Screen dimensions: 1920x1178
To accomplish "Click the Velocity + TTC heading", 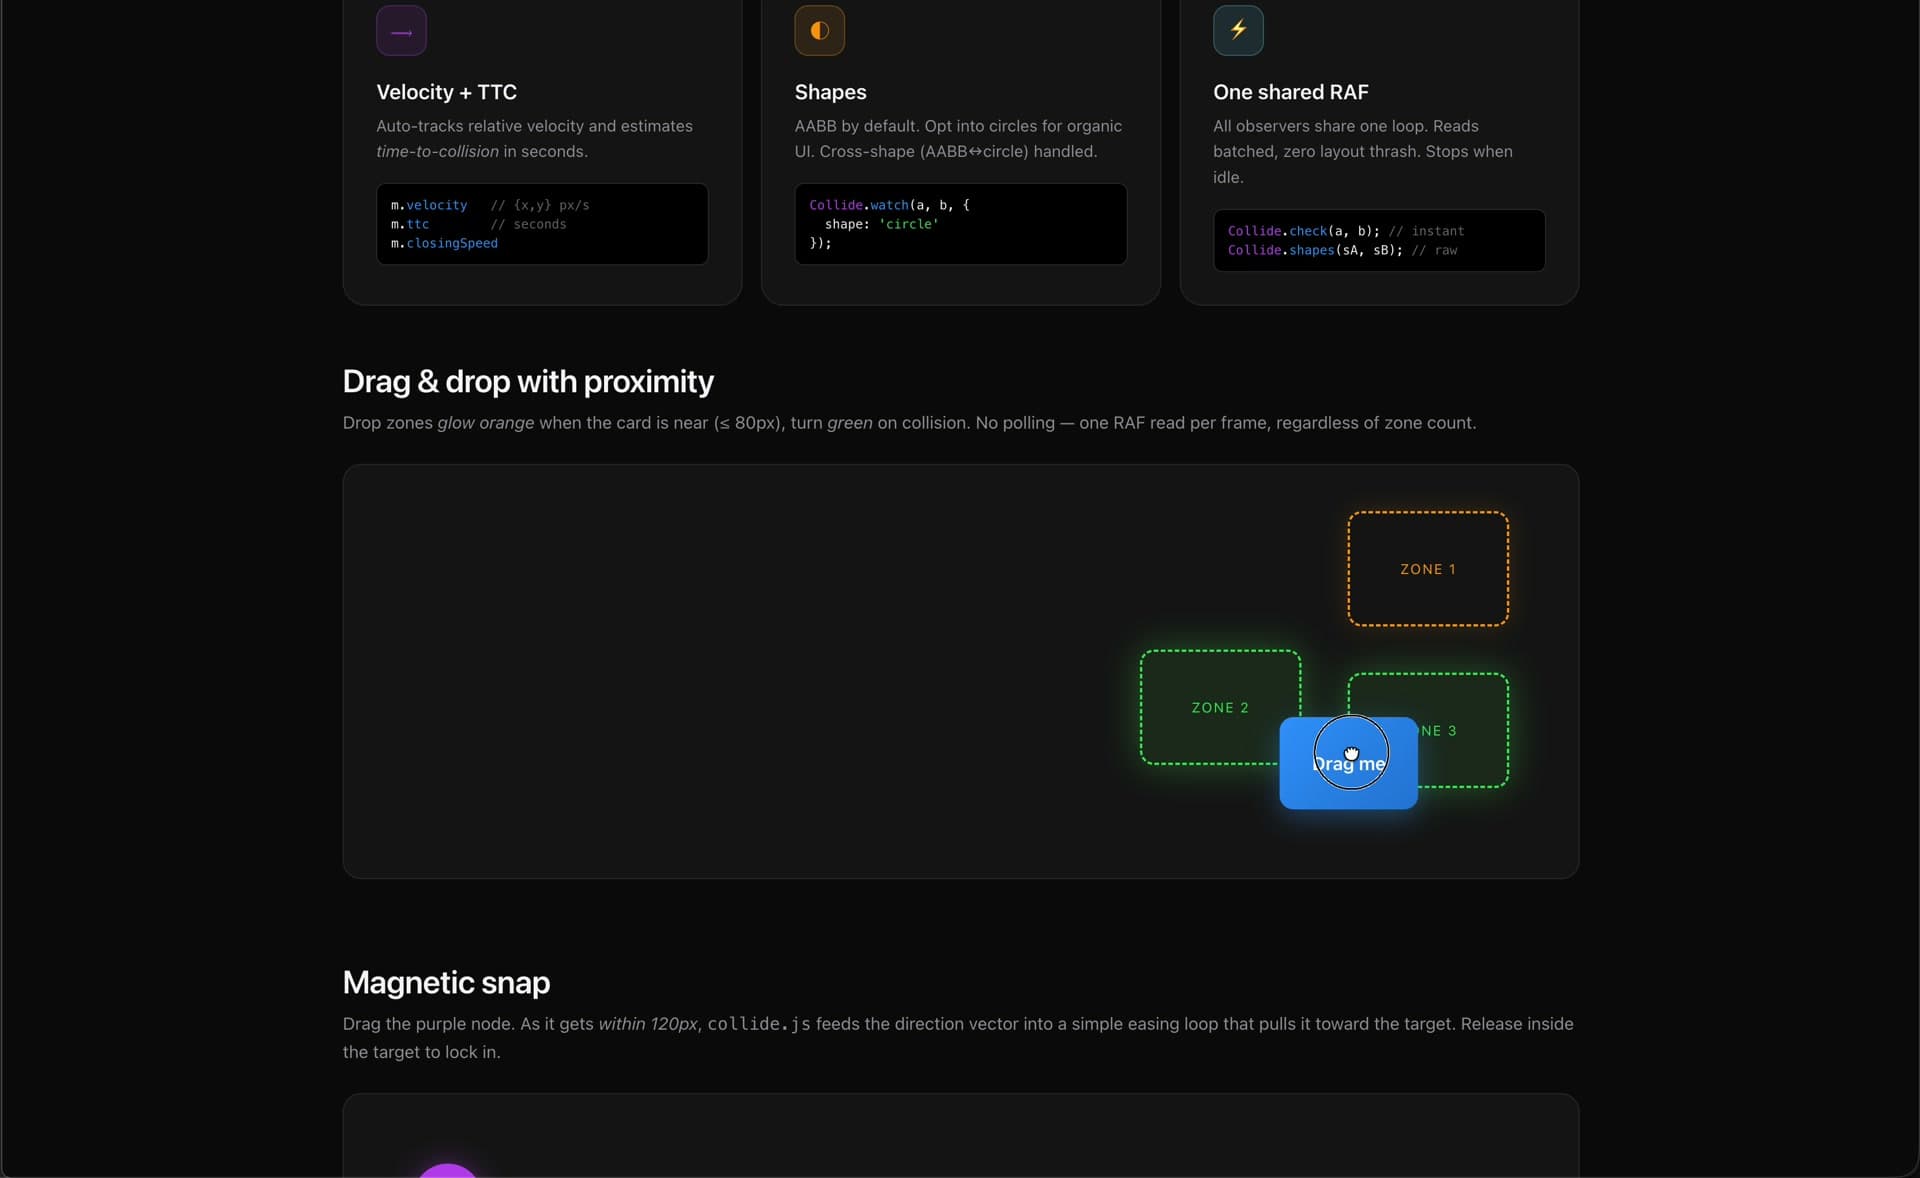I will point(446,92).
